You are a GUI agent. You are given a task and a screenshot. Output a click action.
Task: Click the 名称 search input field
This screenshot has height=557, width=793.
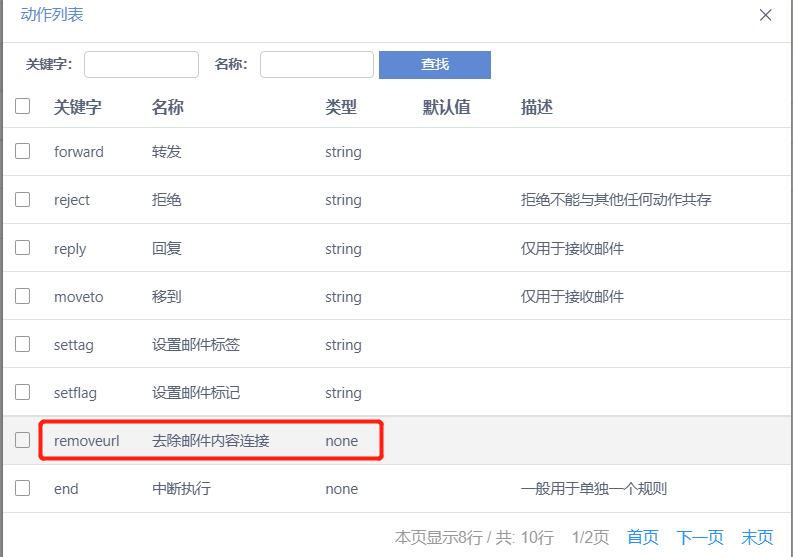coord(316,65)
